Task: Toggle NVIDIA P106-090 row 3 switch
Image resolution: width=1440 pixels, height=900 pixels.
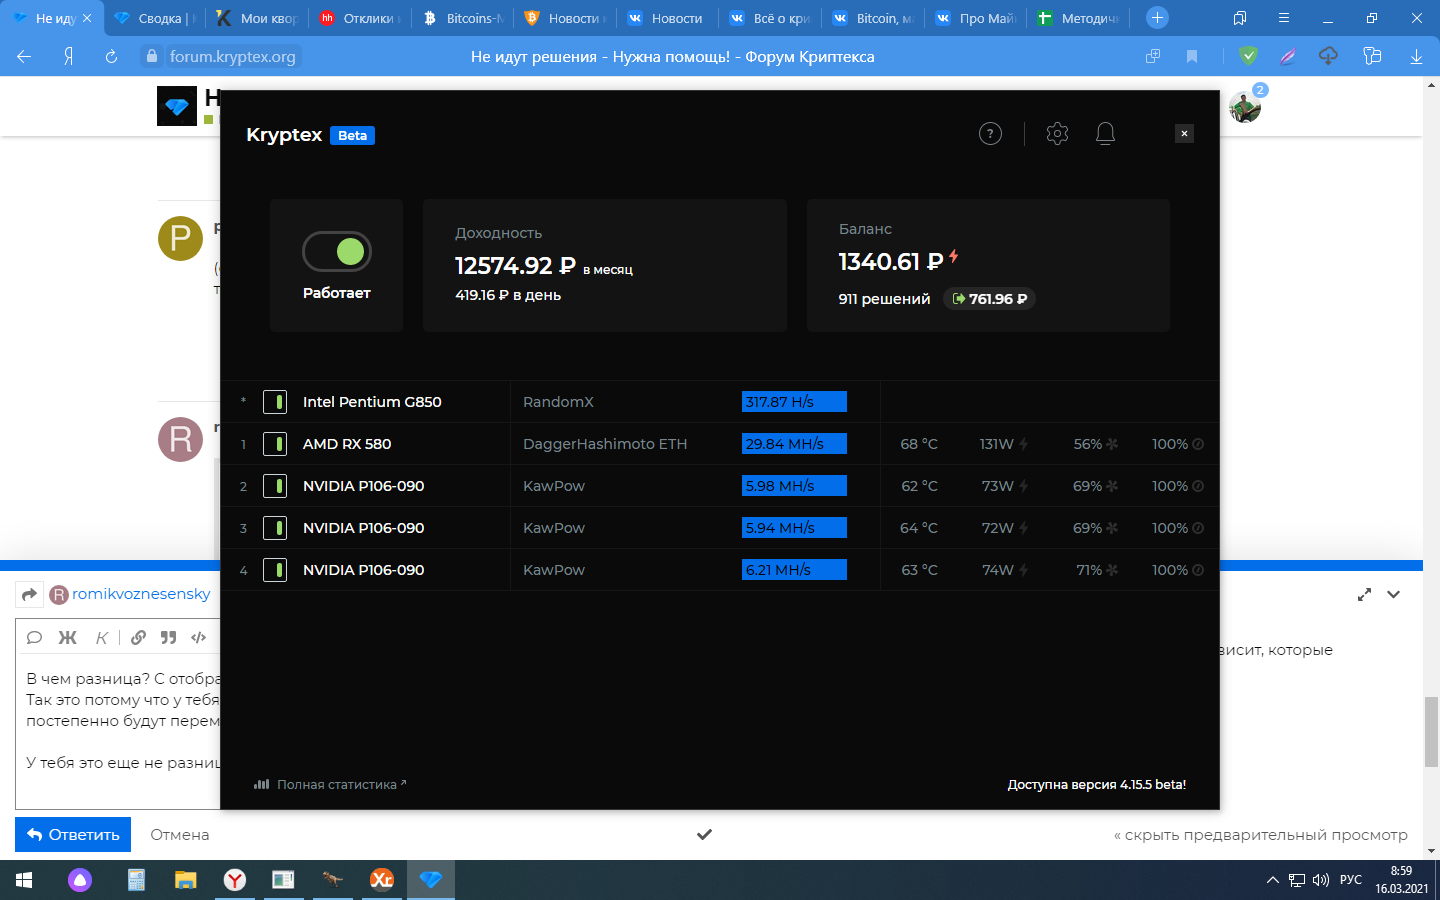Action: (275, 528)
